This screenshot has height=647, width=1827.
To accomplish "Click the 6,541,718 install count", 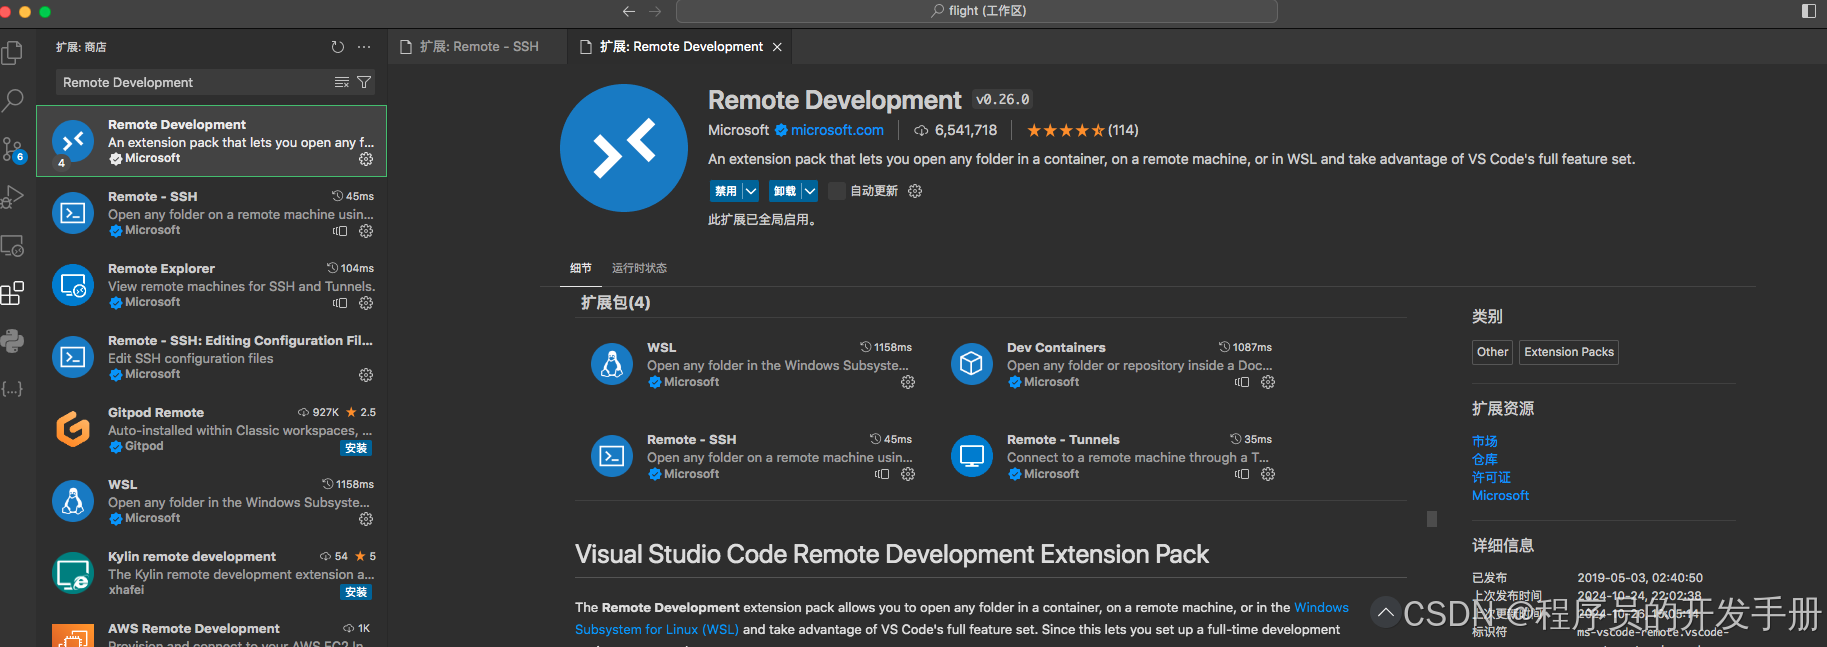I will click(955, 130).
